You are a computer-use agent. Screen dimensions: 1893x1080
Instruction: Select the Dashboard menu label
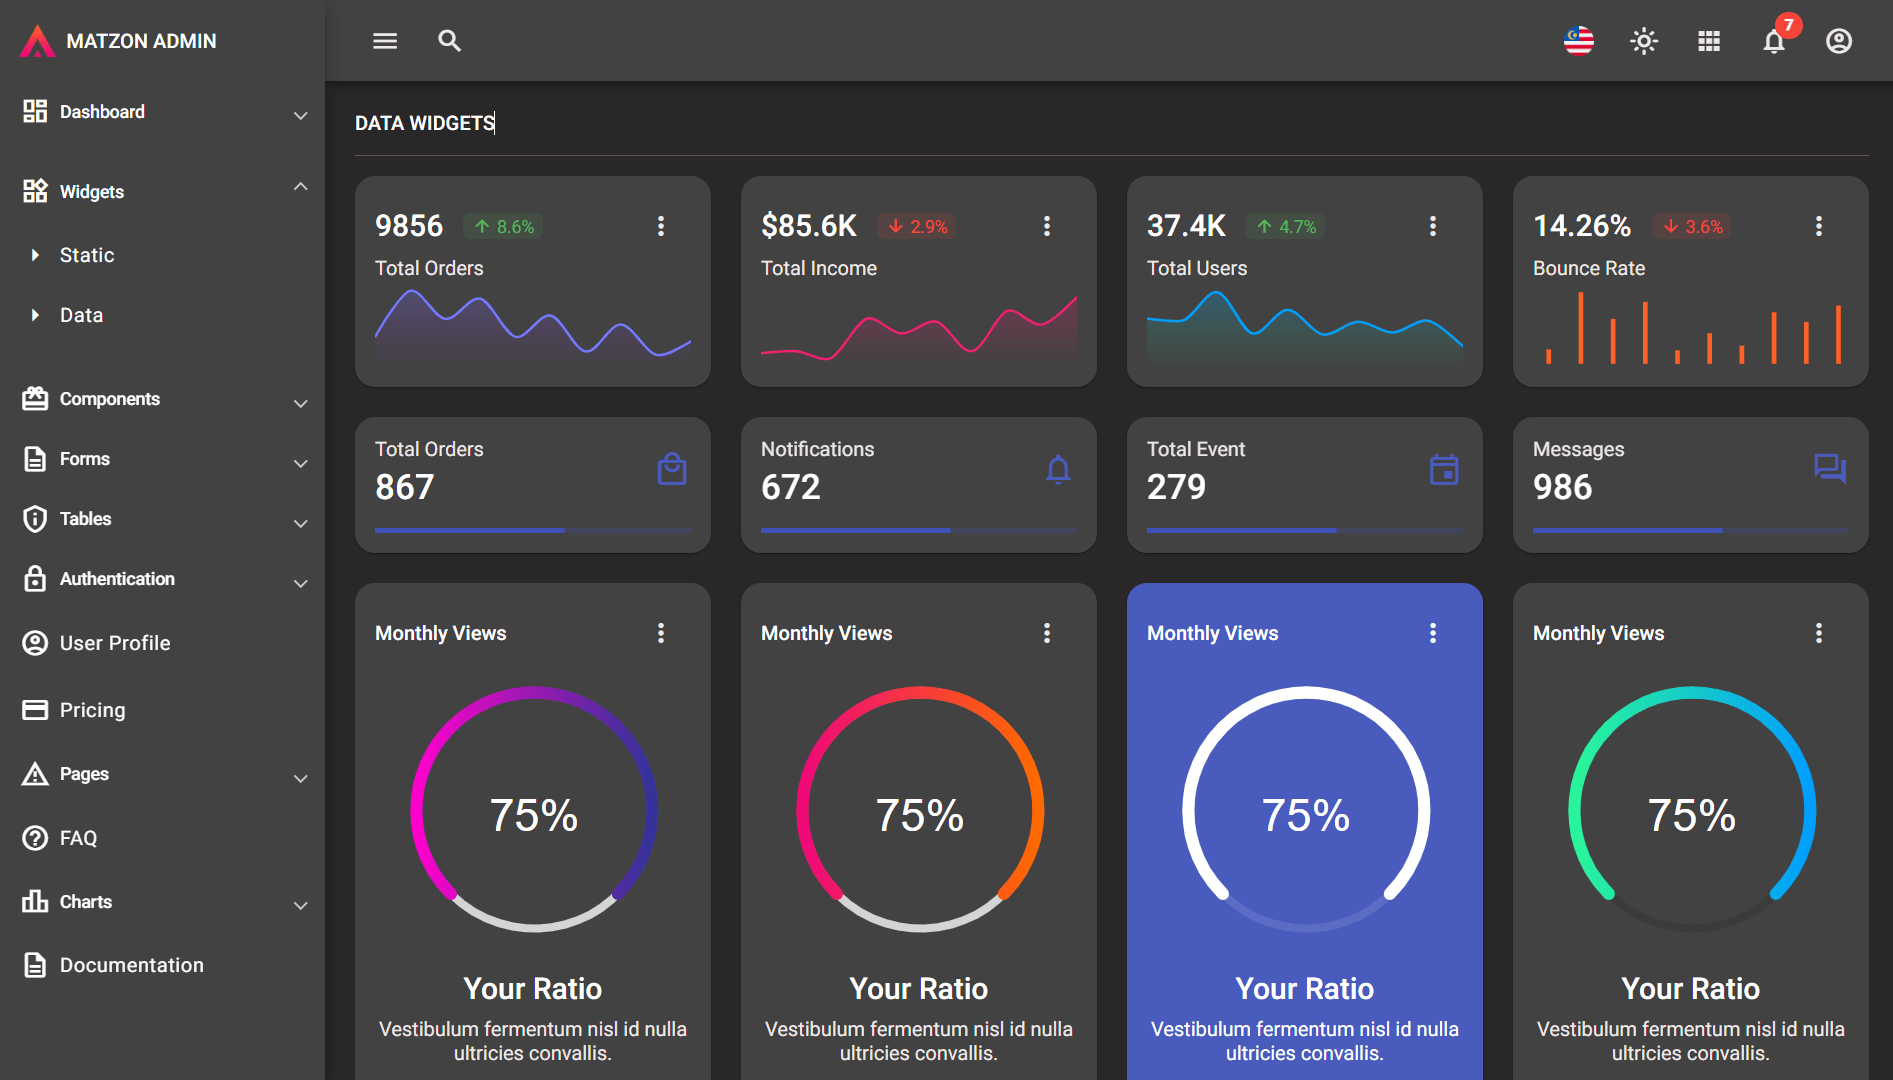pos(102,112)
